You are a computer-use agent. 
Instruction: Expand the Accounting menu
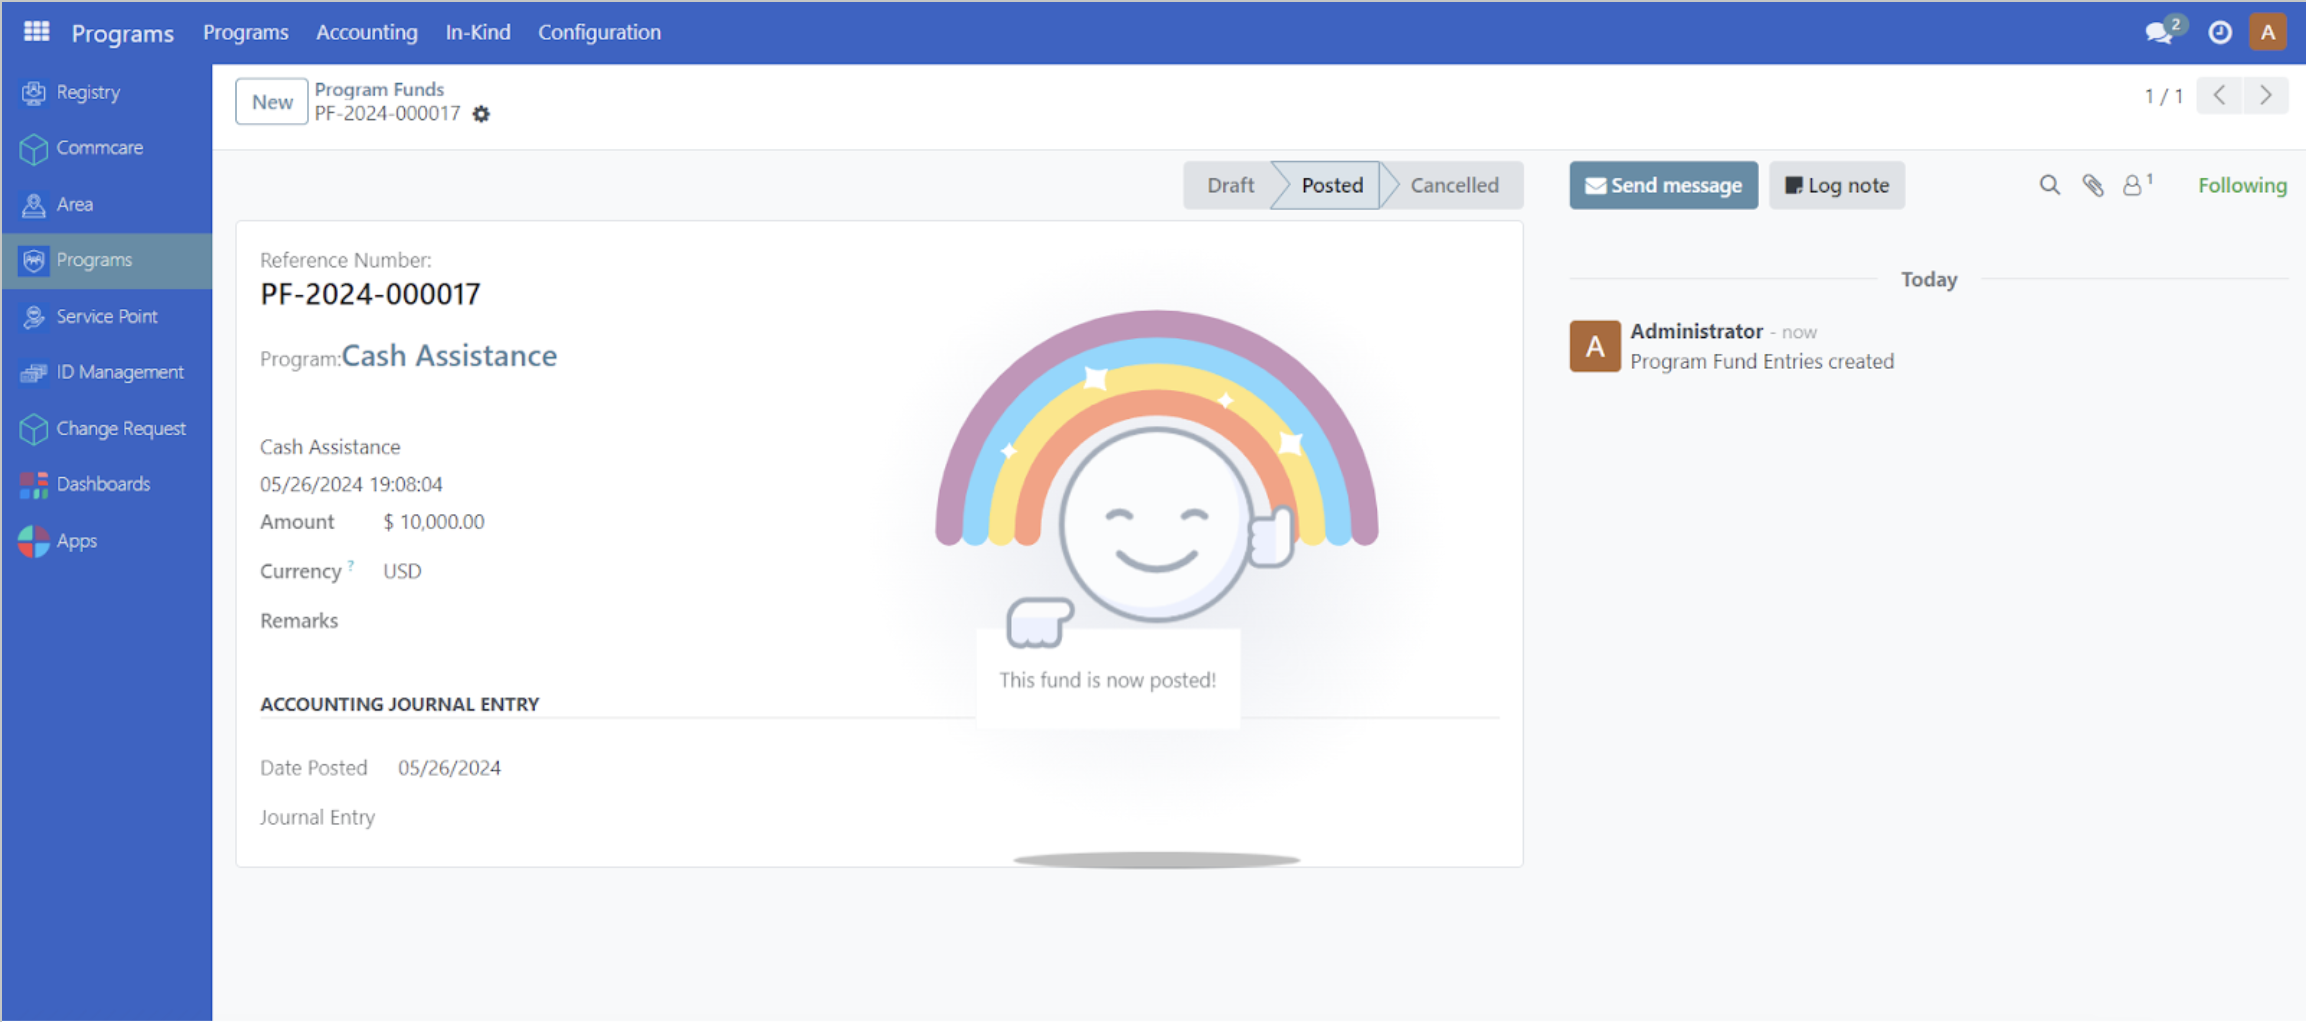(x=366, y=32)
